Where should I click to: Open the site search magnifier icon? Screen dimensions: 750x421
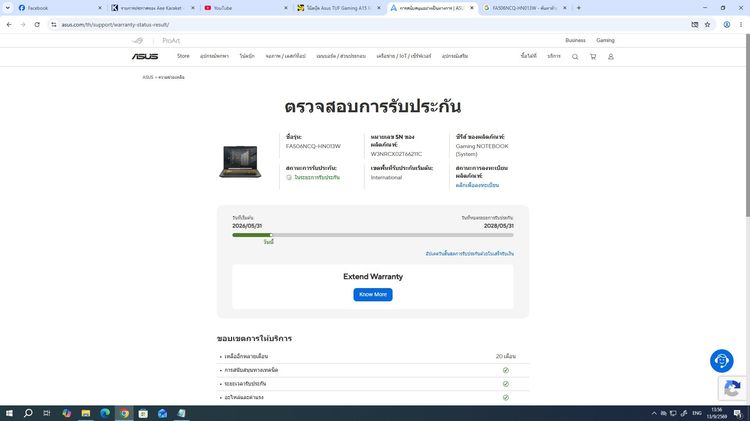575,56
